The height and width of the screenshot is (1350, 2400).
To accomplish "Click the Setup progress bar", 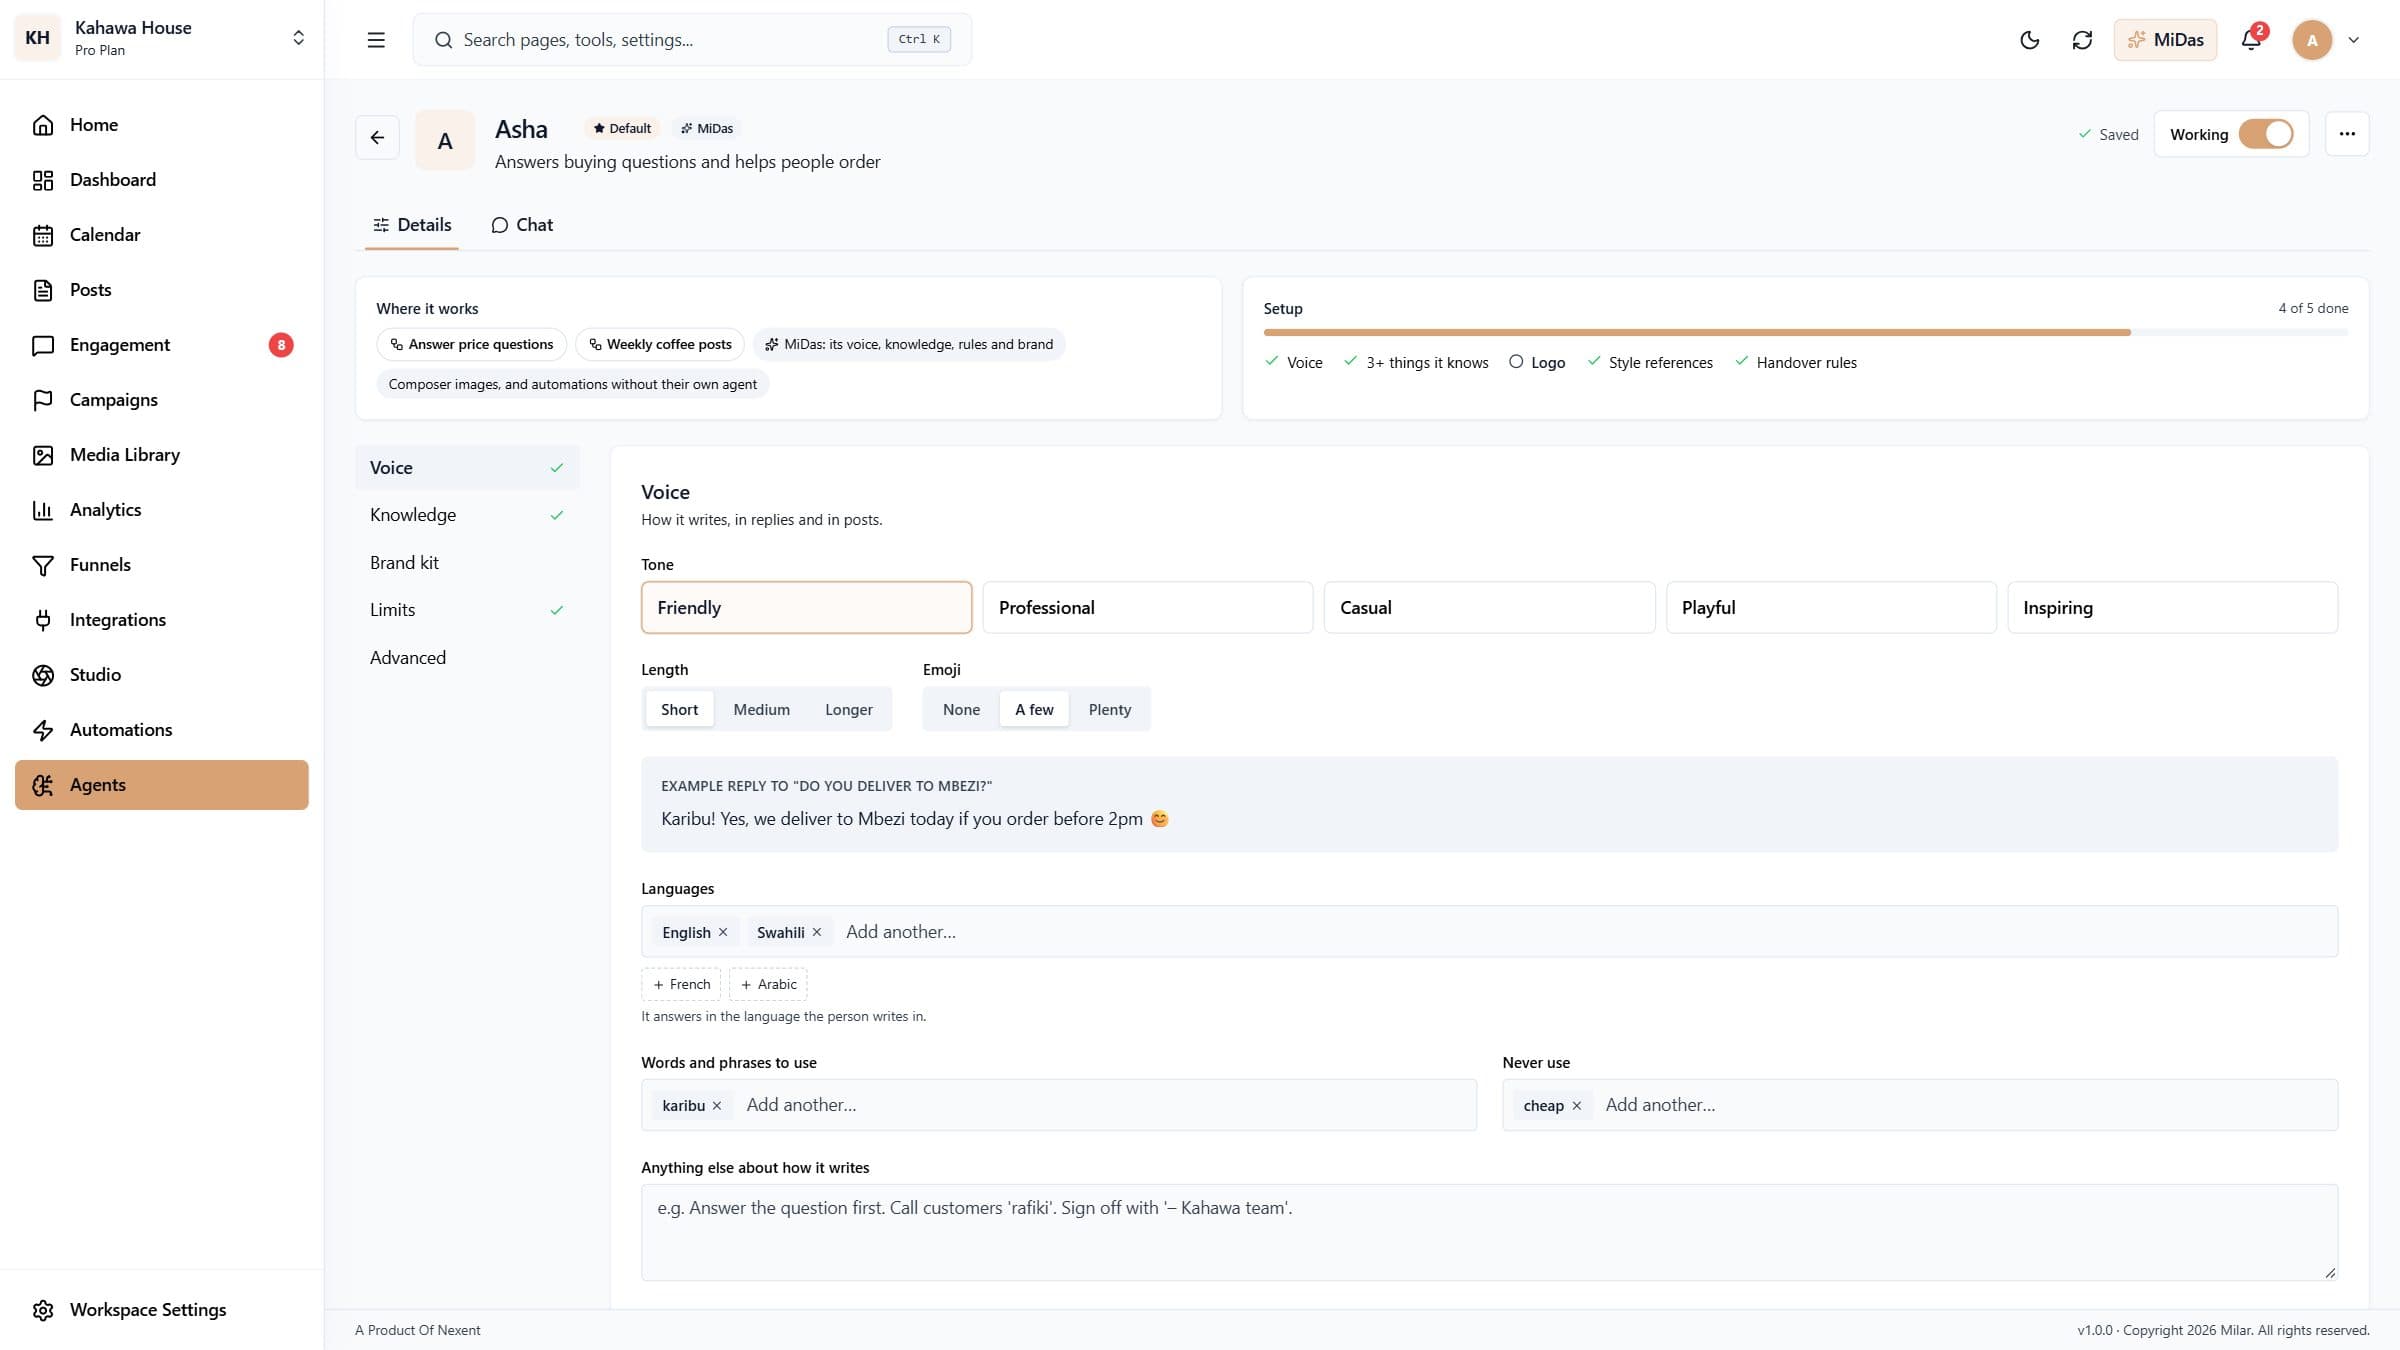I will click(1806, 332).
